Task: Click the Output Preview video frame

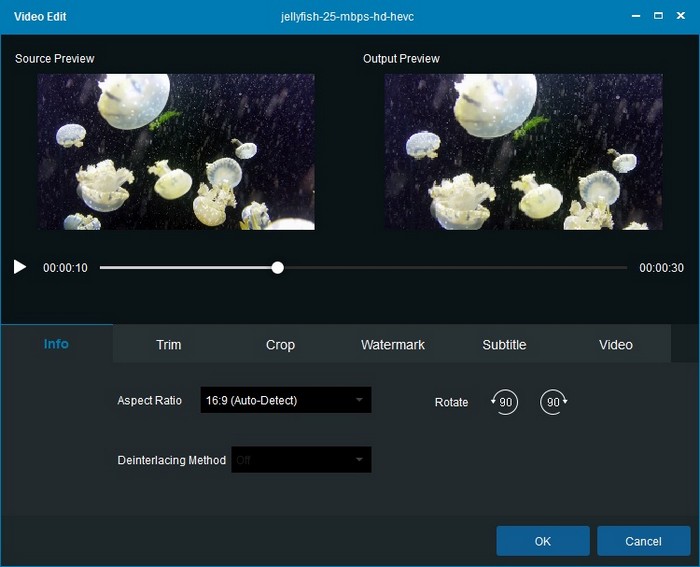Action: pos(523,151)
